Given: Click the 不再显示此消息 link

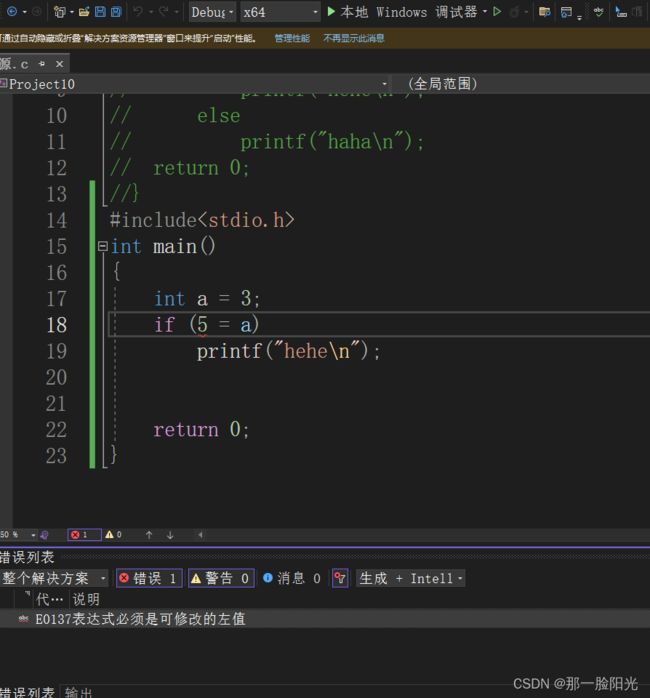Looking at the screenshot, I should coord(353,38).
